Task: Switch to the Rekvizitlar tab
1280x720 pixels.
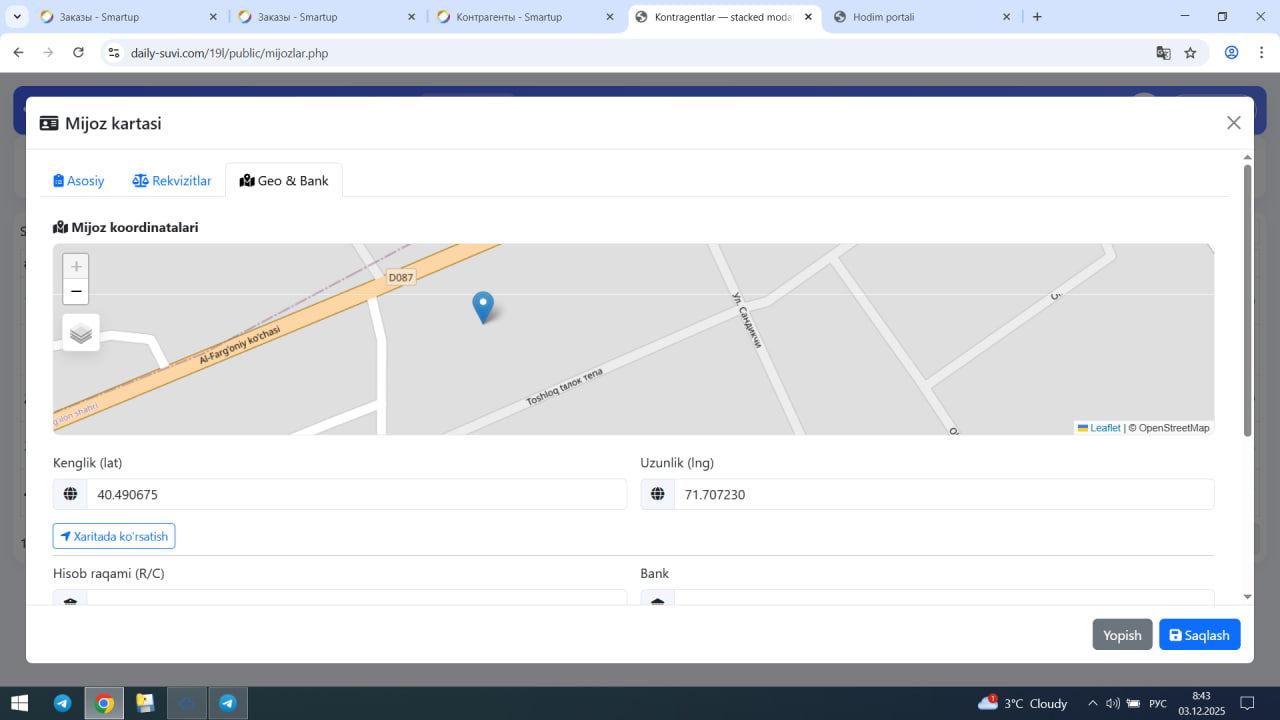Action: click(x=172, y=181)
